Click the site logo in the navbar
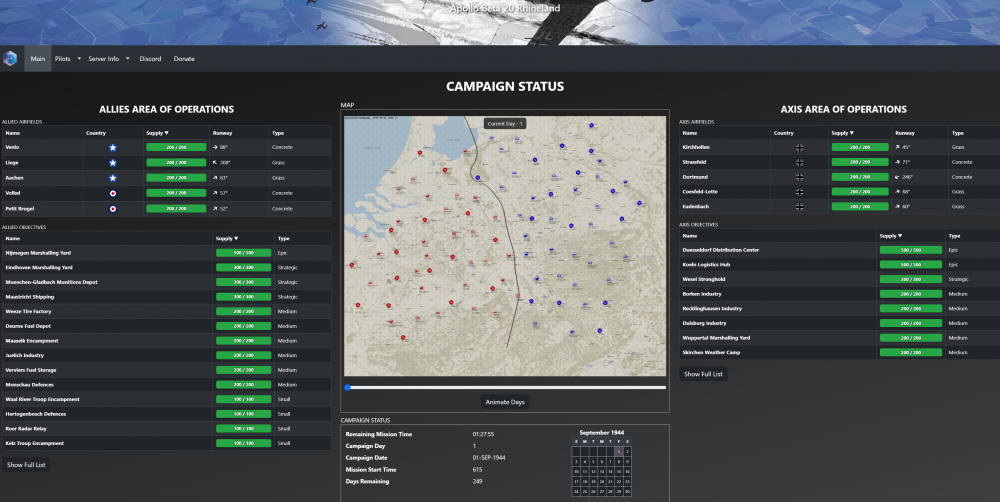Image resolution: width=1000 pixels, height=502 pixels. click(10, 58)
